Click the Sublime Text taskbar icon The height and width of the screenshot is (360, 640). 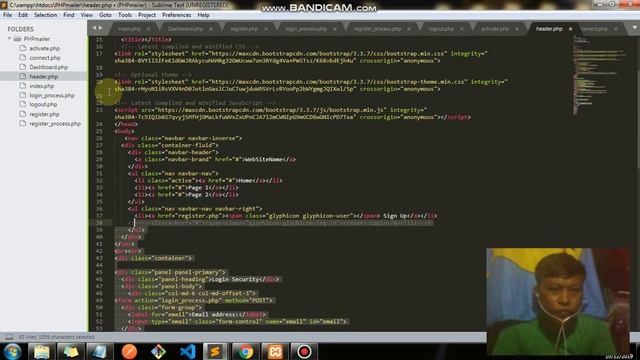215,351
